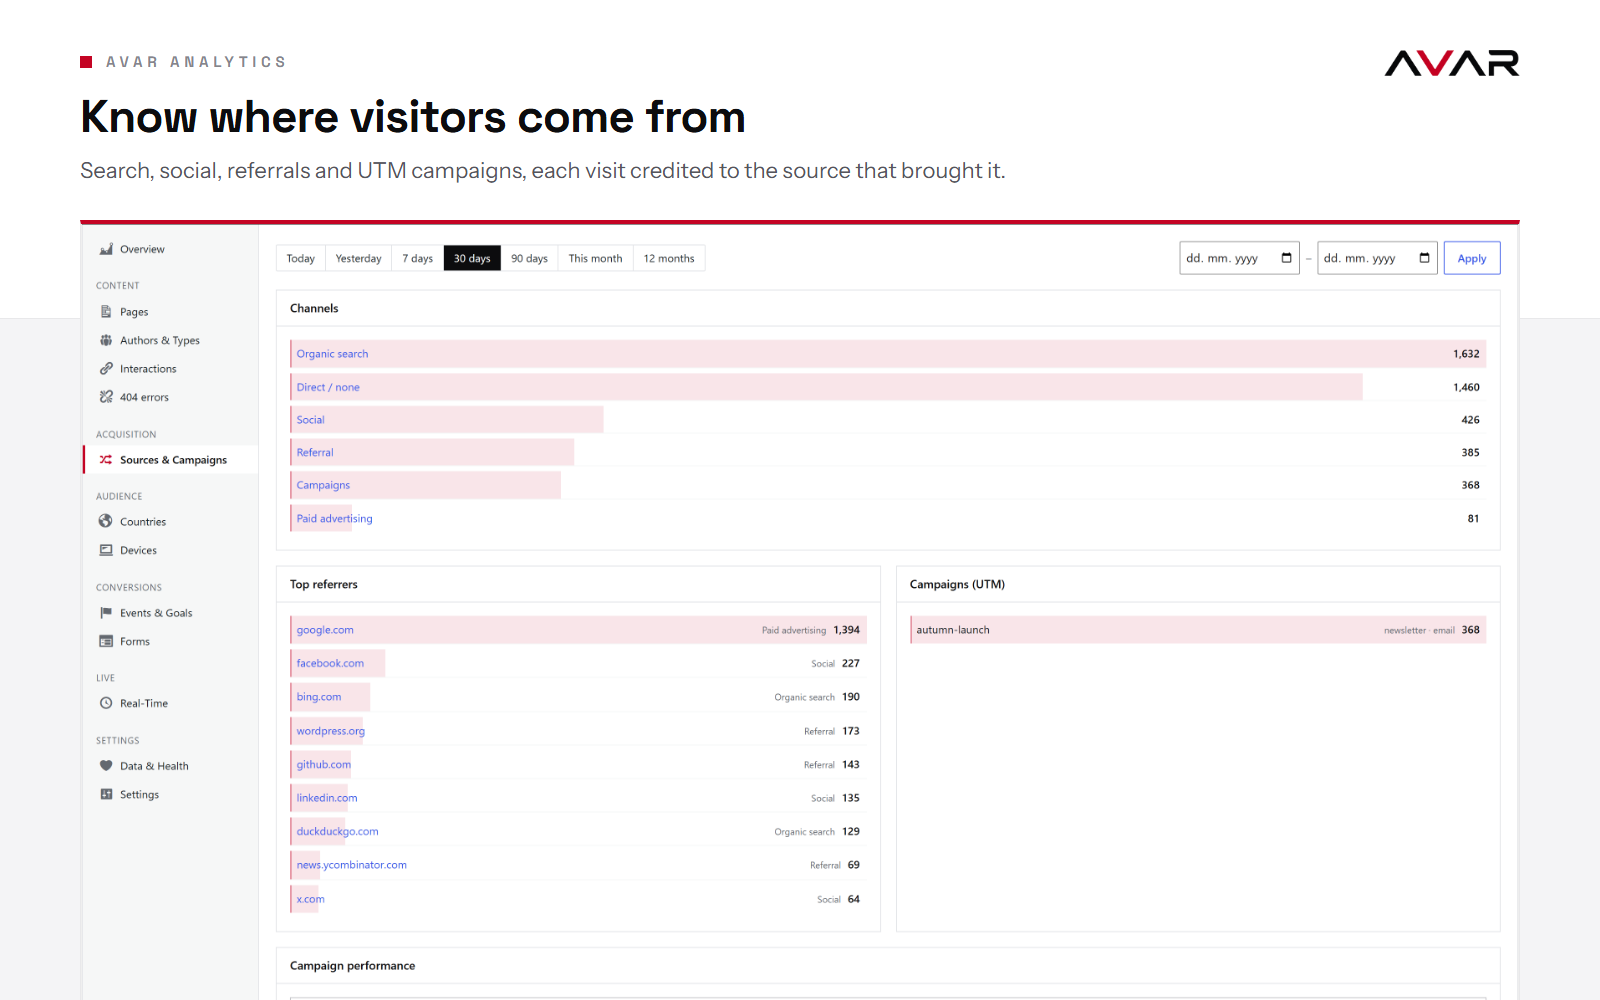This screenshot has height=1000, width=1600.
Task: Open the Referral channel link
Action: [315, 452]
